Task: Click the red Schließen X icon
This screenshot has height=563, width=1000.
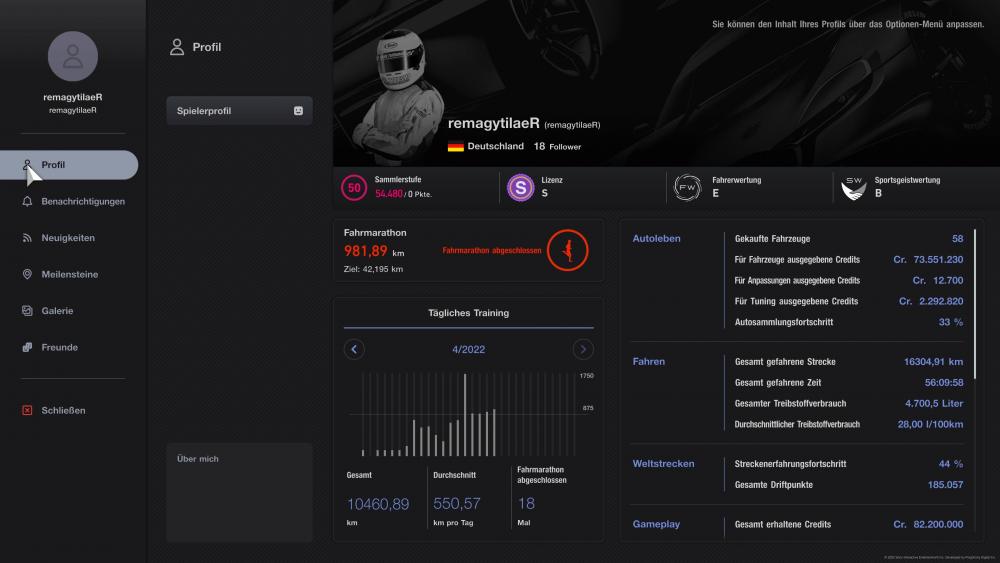Action: (x=28, y=410)
